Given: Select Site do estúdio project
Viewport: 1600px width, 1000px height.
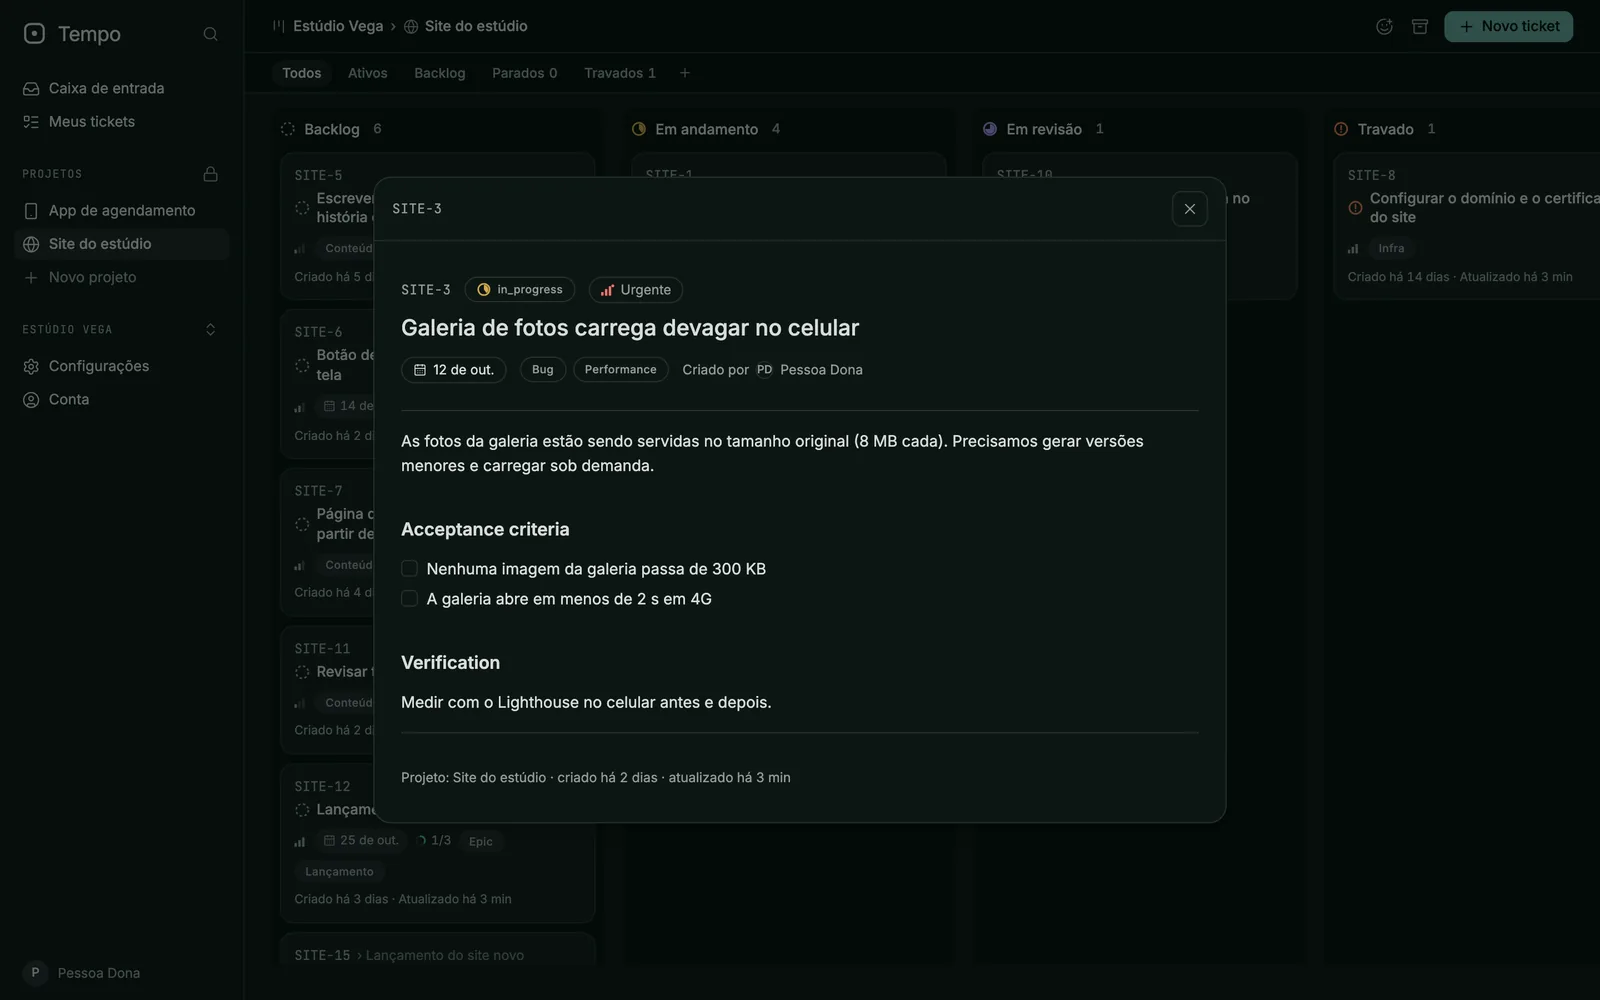Looking at the screenshot, I should click(x=122, y=244).
